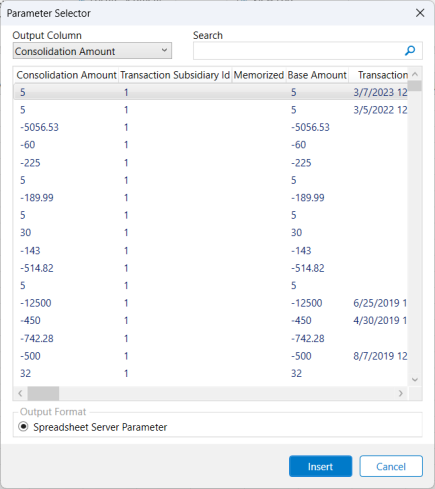Image resolution: width=435 pixels, height=489 pixels.
Task: Select the row with amount -12500
Action: [x=211, y=303]
